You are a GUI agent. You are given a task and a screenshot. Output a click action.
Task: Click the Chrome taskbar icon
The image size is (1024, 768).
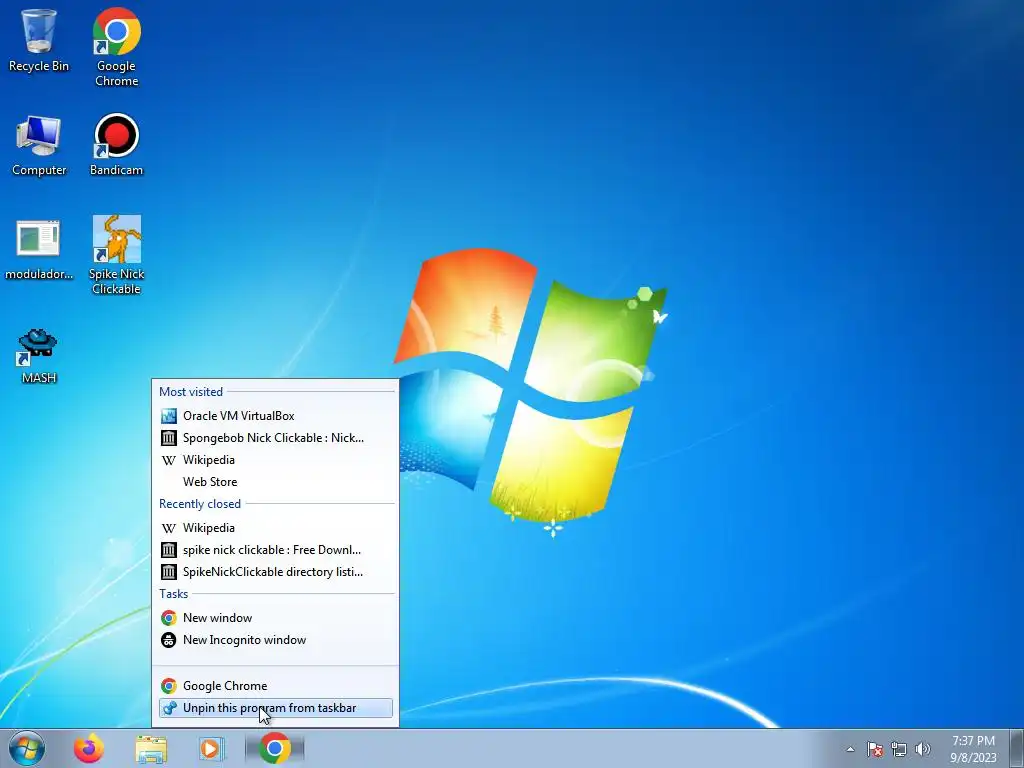click(x=275, y=748)
